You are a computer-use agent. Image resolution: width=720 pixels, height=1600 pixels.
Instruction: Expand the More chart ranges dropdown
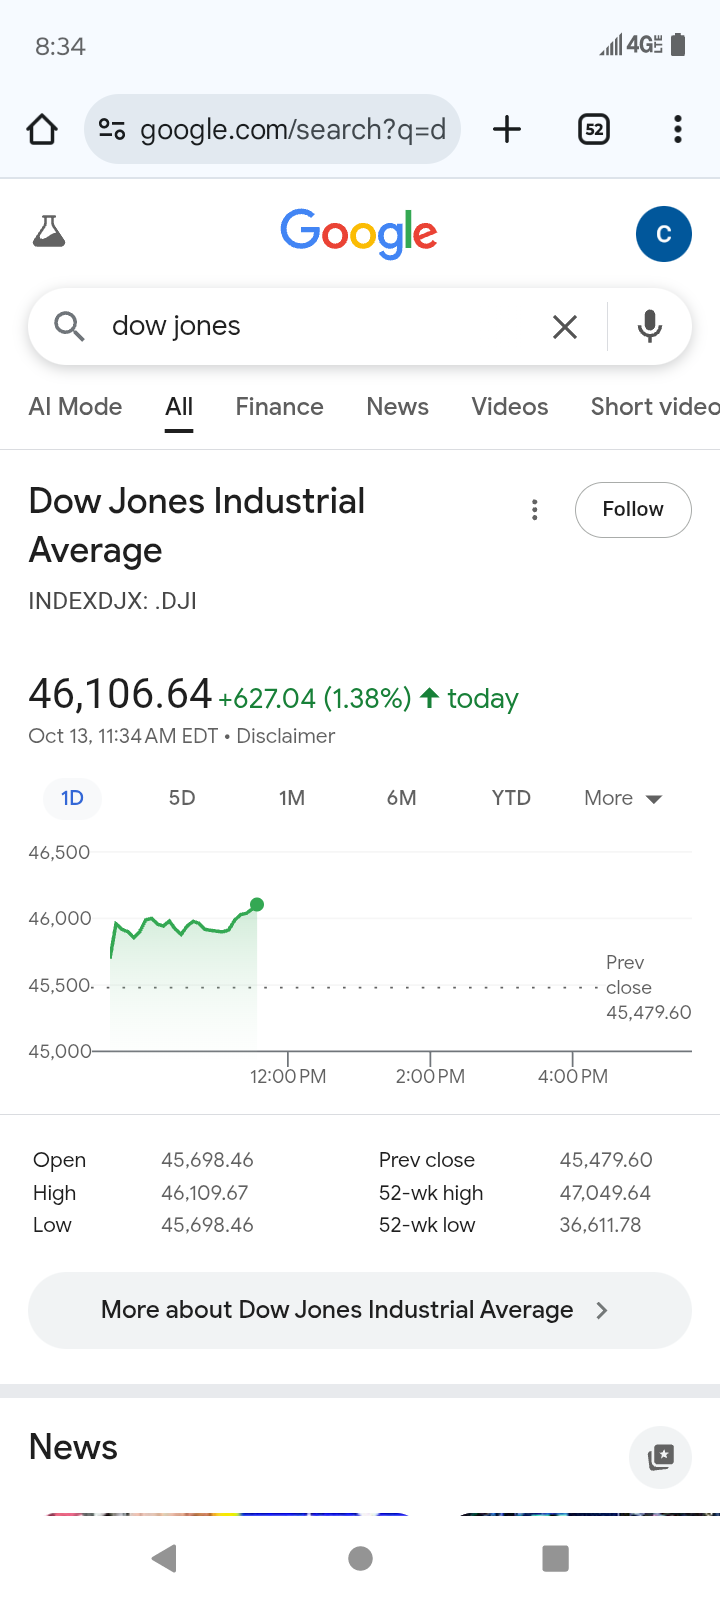[622, 798]
